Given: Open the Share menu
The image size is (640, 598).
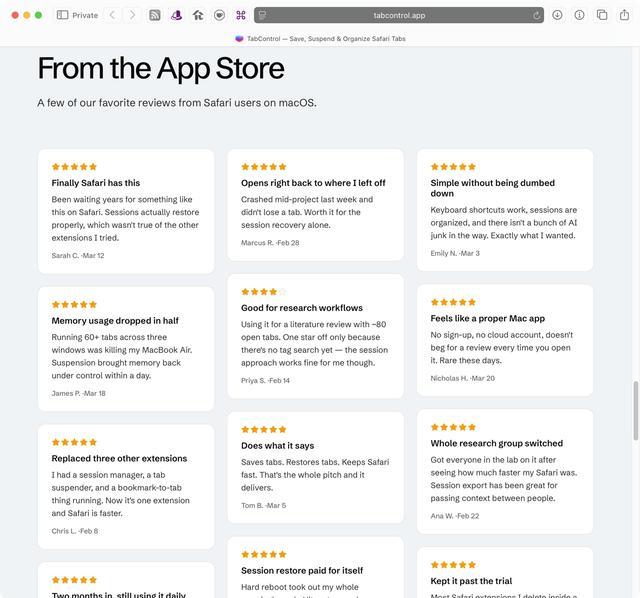Looking at the screenshot, I should 624,15.
